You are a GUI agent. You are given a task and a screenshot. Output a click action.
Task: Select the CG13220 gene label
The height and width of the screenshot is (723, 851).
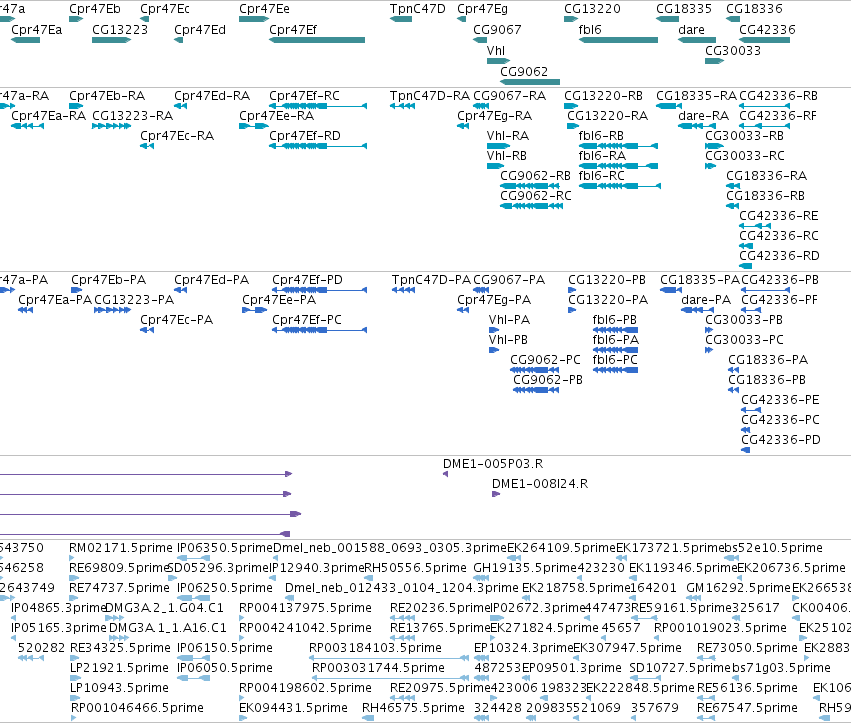[x=592, y=9]
